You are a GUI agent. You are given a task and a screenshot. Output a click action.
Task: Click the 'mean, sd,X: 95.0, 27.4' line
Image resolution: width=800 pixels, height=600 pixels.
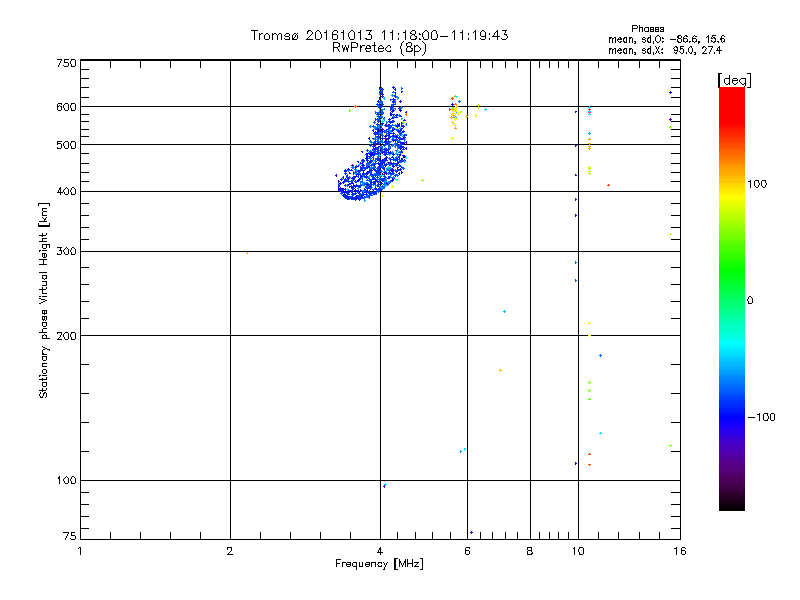665,50
